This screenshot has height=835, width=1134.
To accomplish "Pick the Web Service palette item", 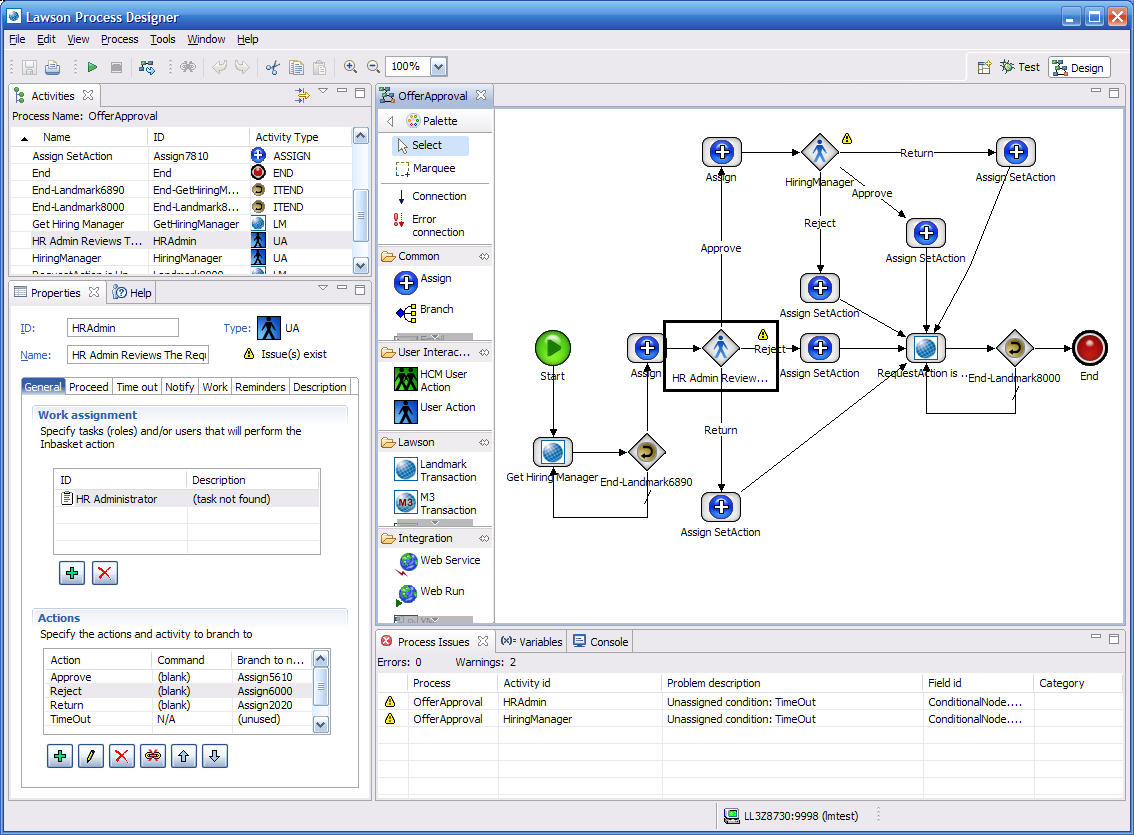I will tap(439, 562).
